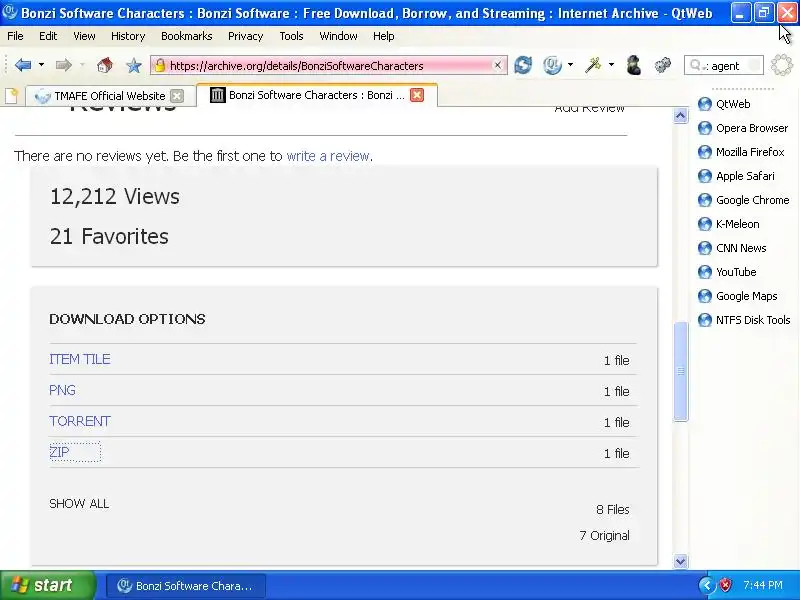Open the Privacy menu
Image resolution: width=800 pixels, height=600 pixels.
pyautogui.click(x=245, y=36)
